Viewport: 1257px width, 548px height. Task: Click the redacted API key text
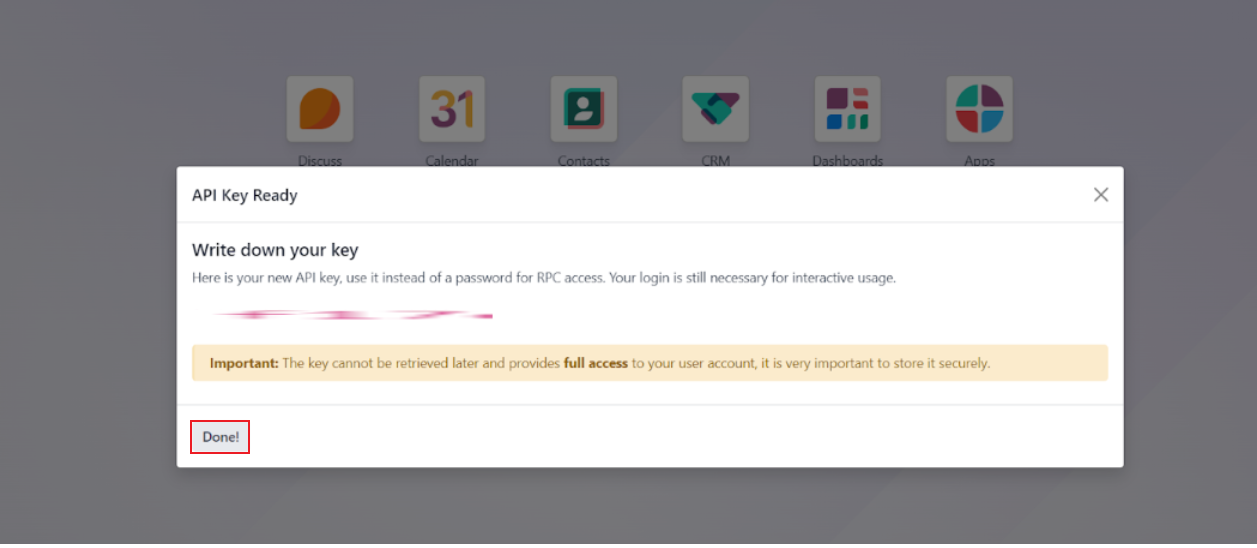point(352,315)
